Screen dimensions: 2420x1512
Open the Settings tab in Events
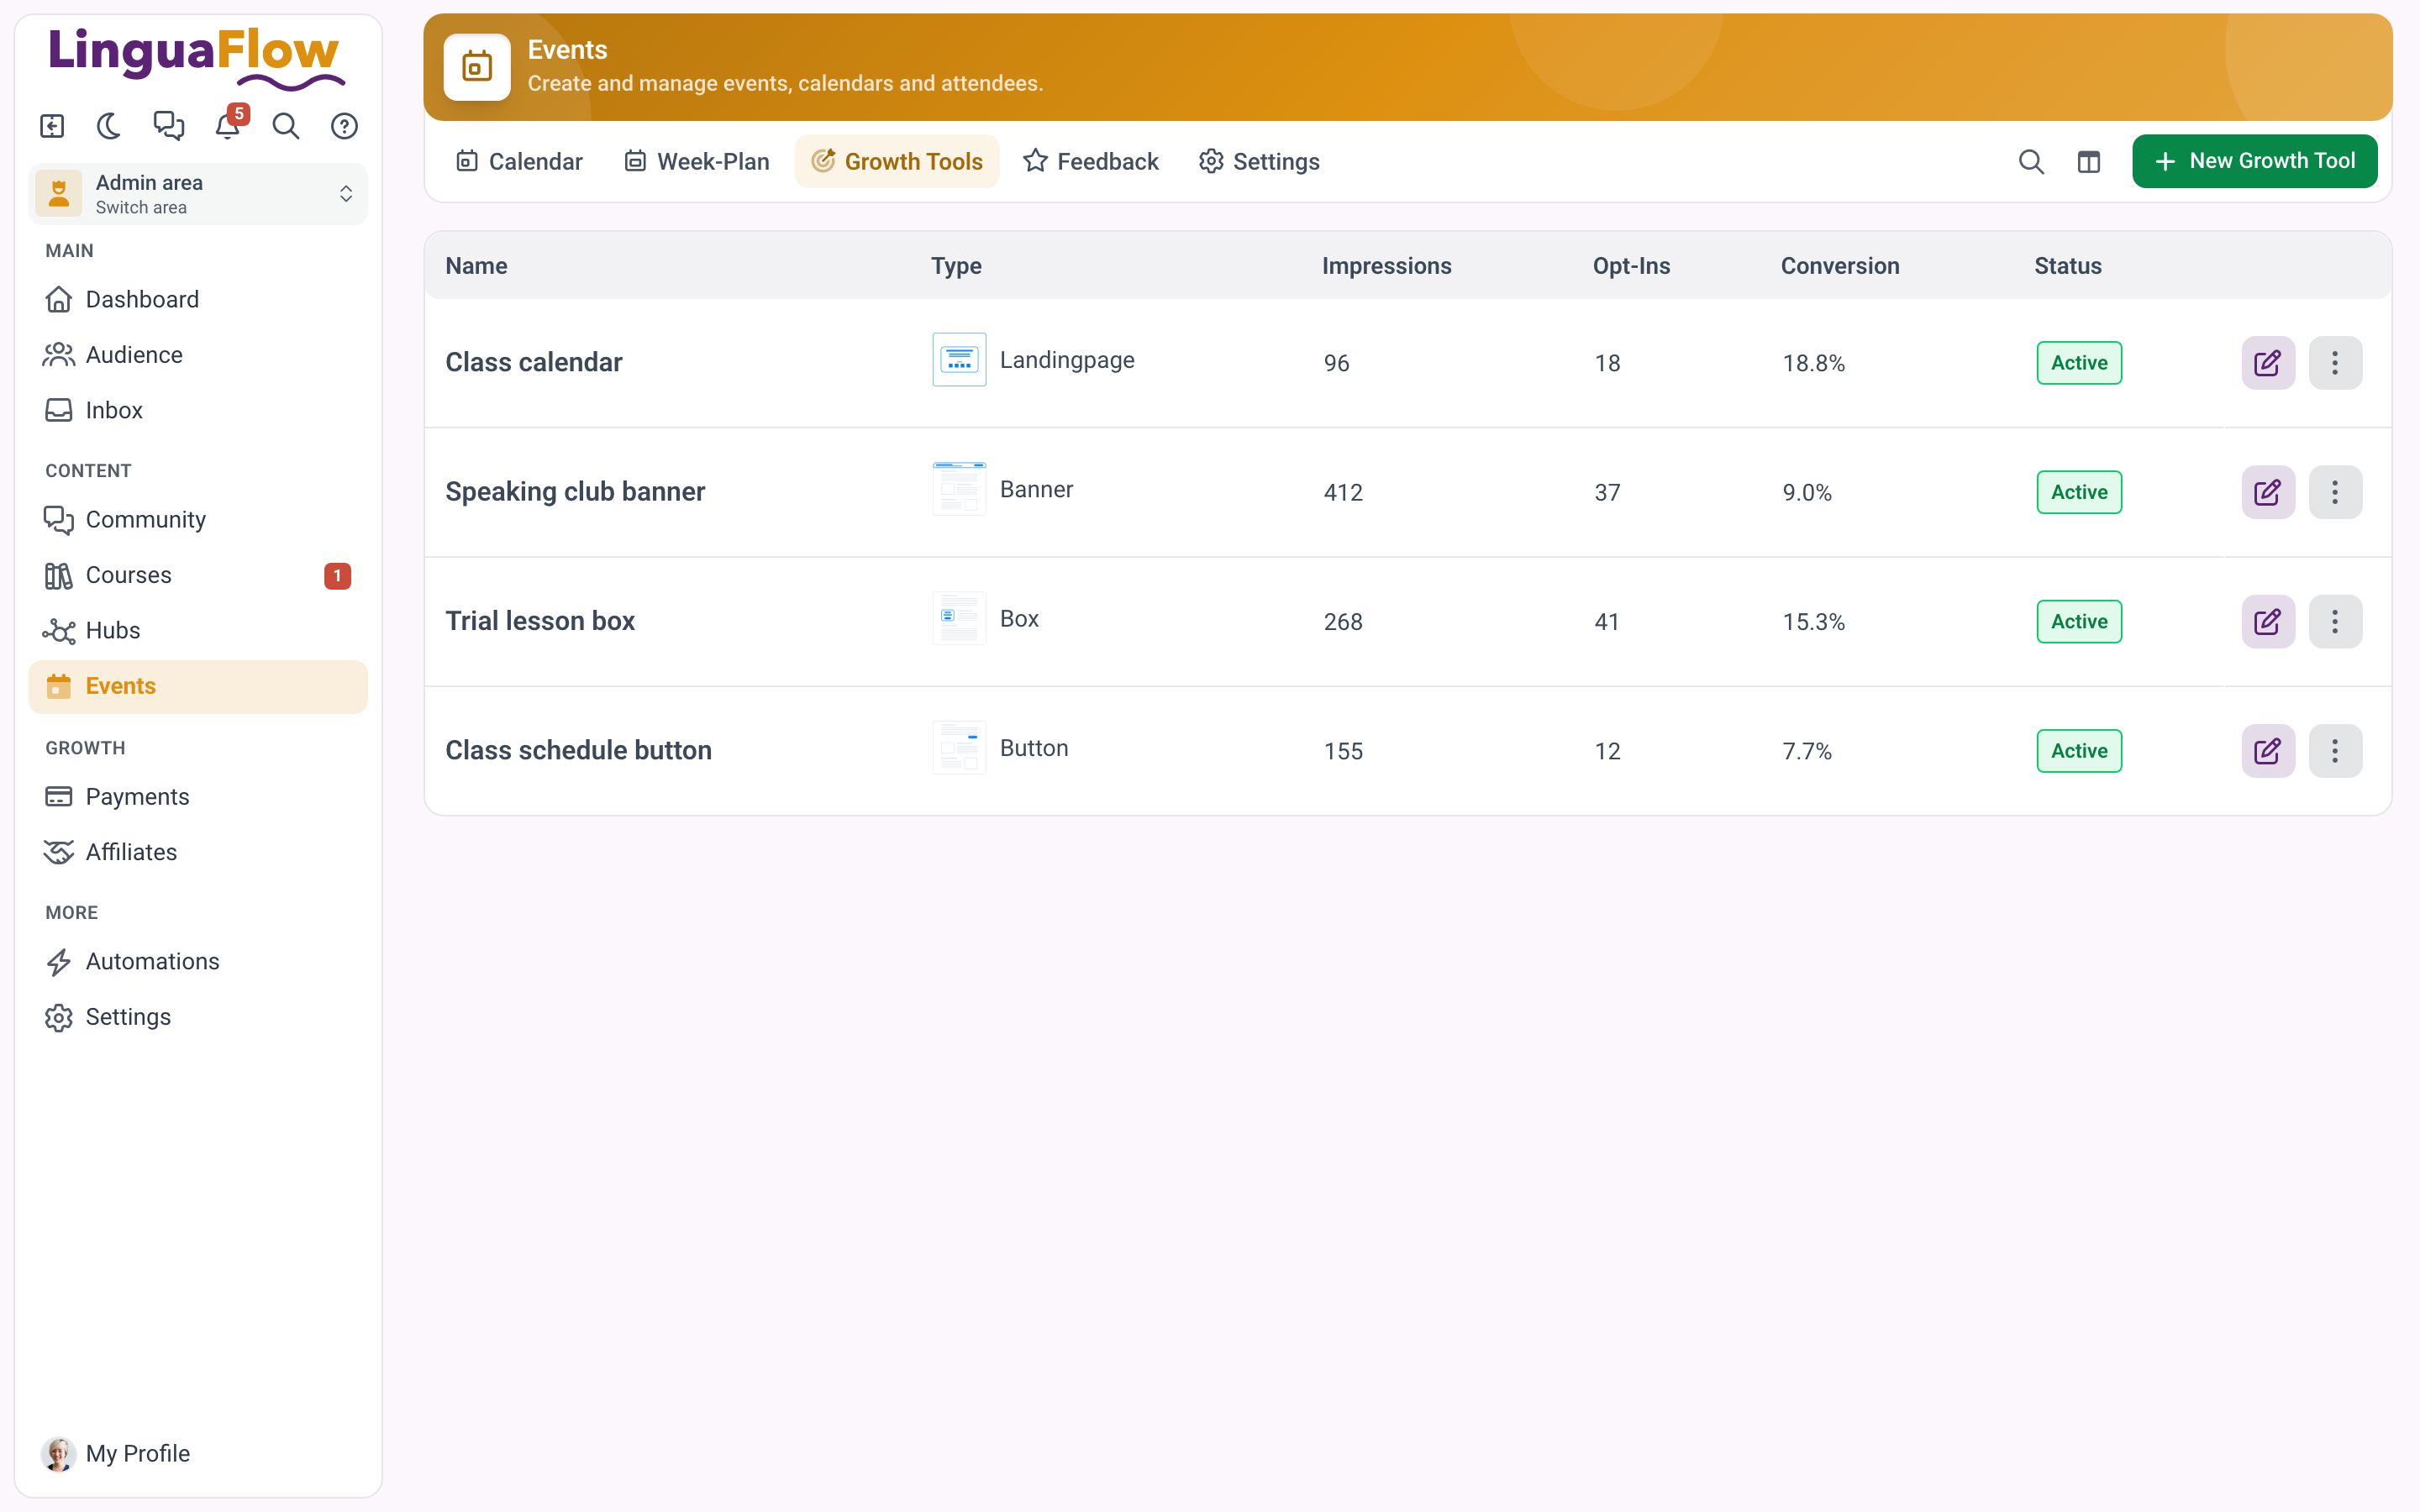click(1259, 161)
